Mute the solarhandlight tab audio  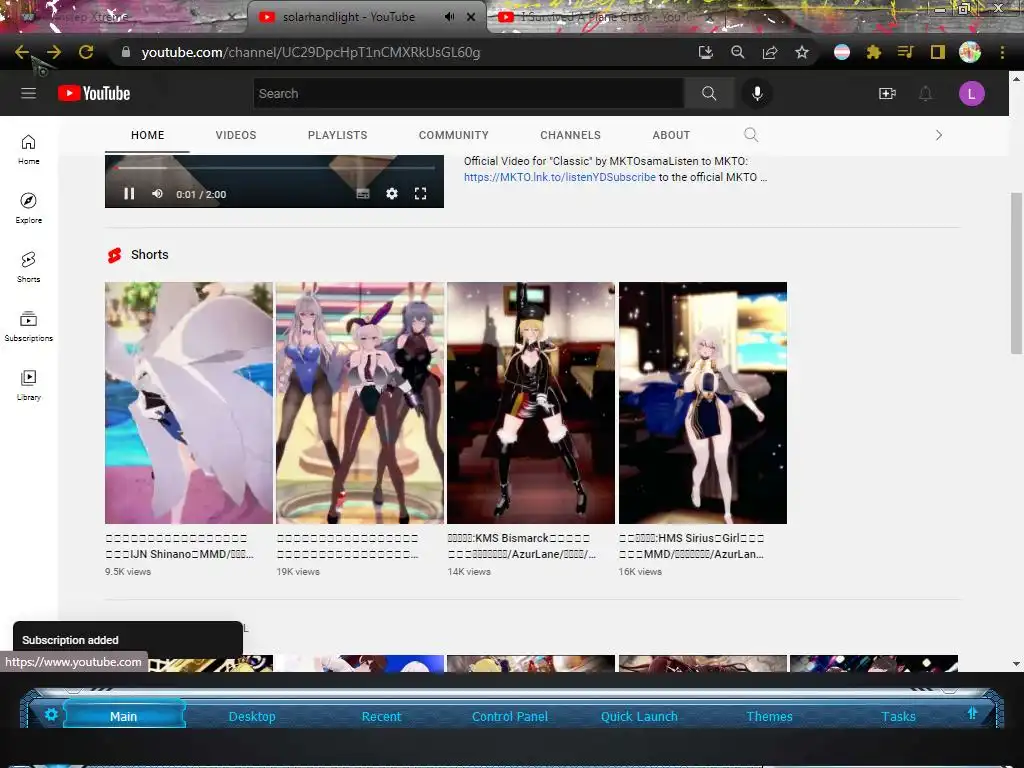click(449, 17)
